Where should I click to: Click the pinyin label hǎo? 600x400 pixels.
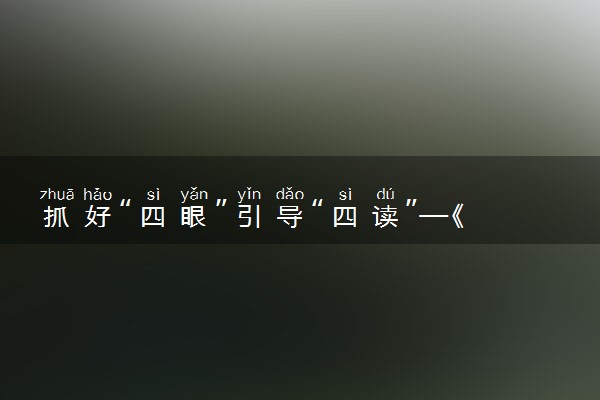click(x=98, y=194)
